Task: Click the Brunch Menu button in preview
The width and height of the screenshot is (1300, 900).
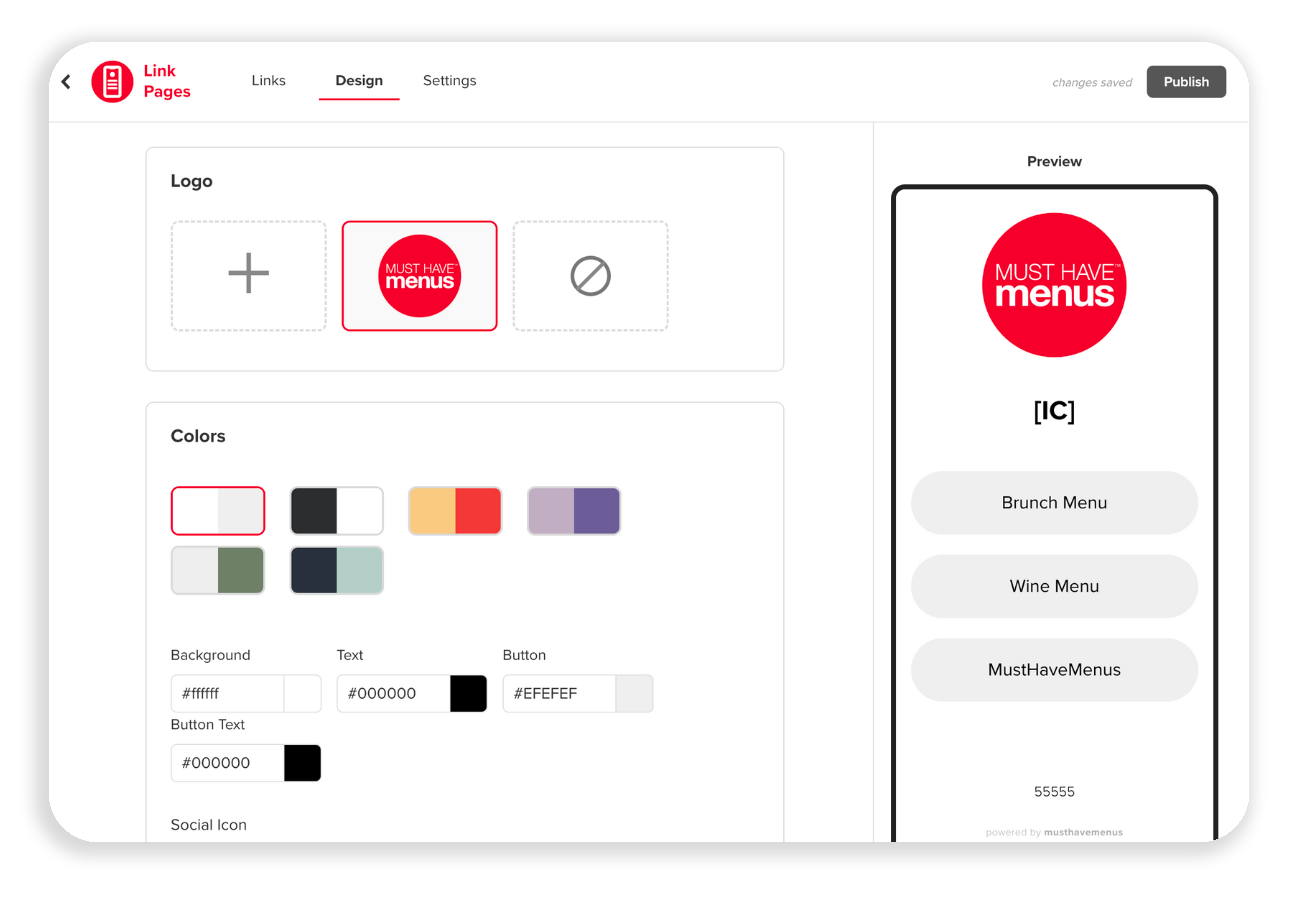Action: [1054, 503]
